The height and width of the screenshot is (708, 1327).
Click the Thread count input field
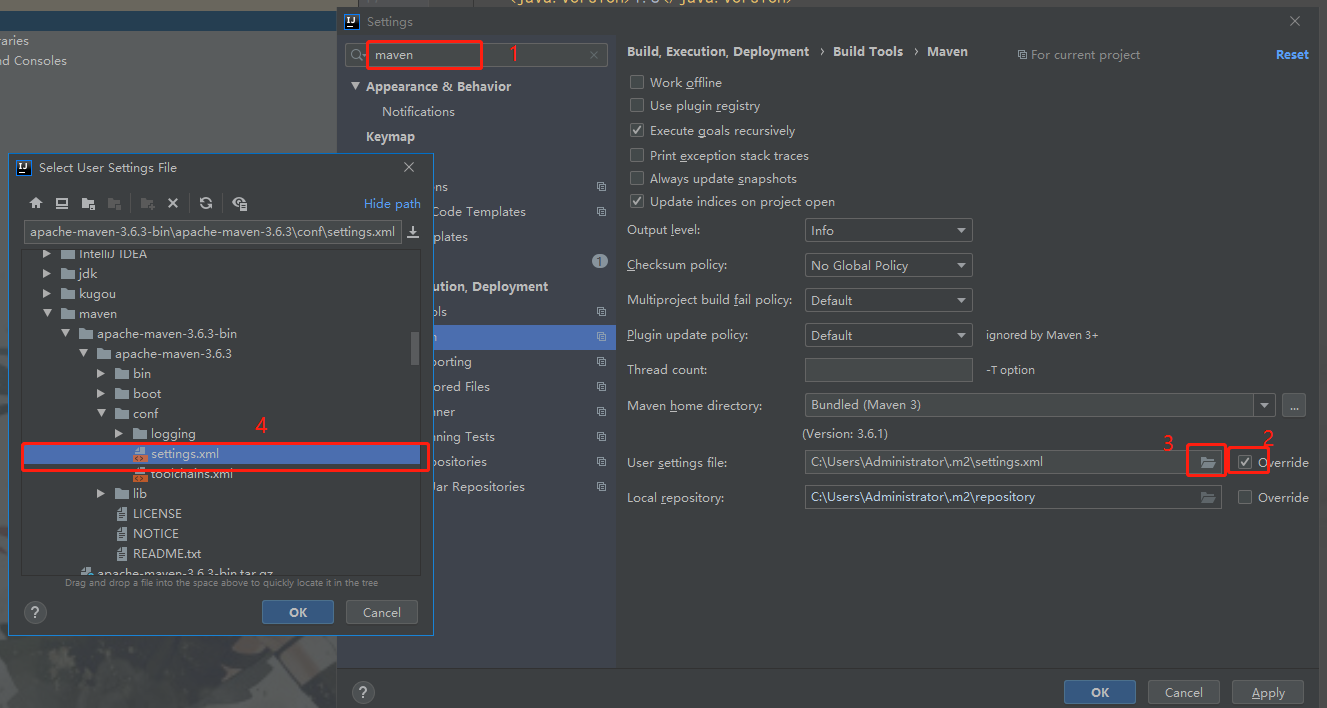pos(888,370)
